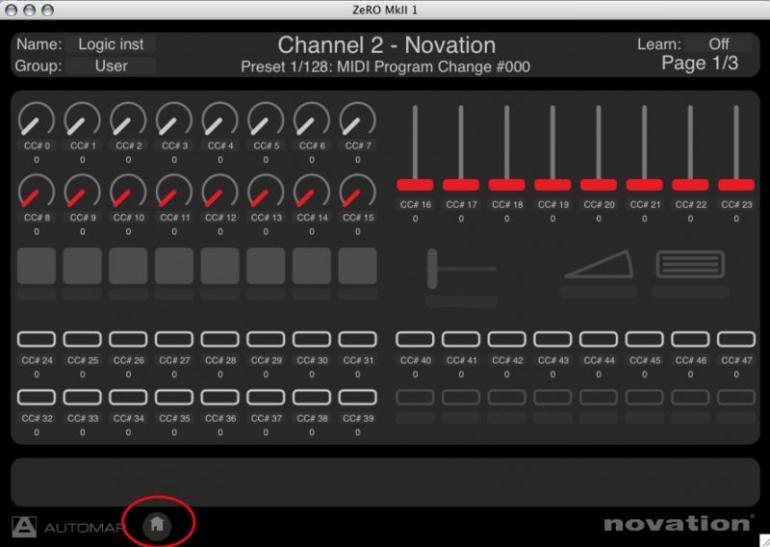
Task: Click Preset 1/128 MIDI Program Change text
Action: point(385,67)
